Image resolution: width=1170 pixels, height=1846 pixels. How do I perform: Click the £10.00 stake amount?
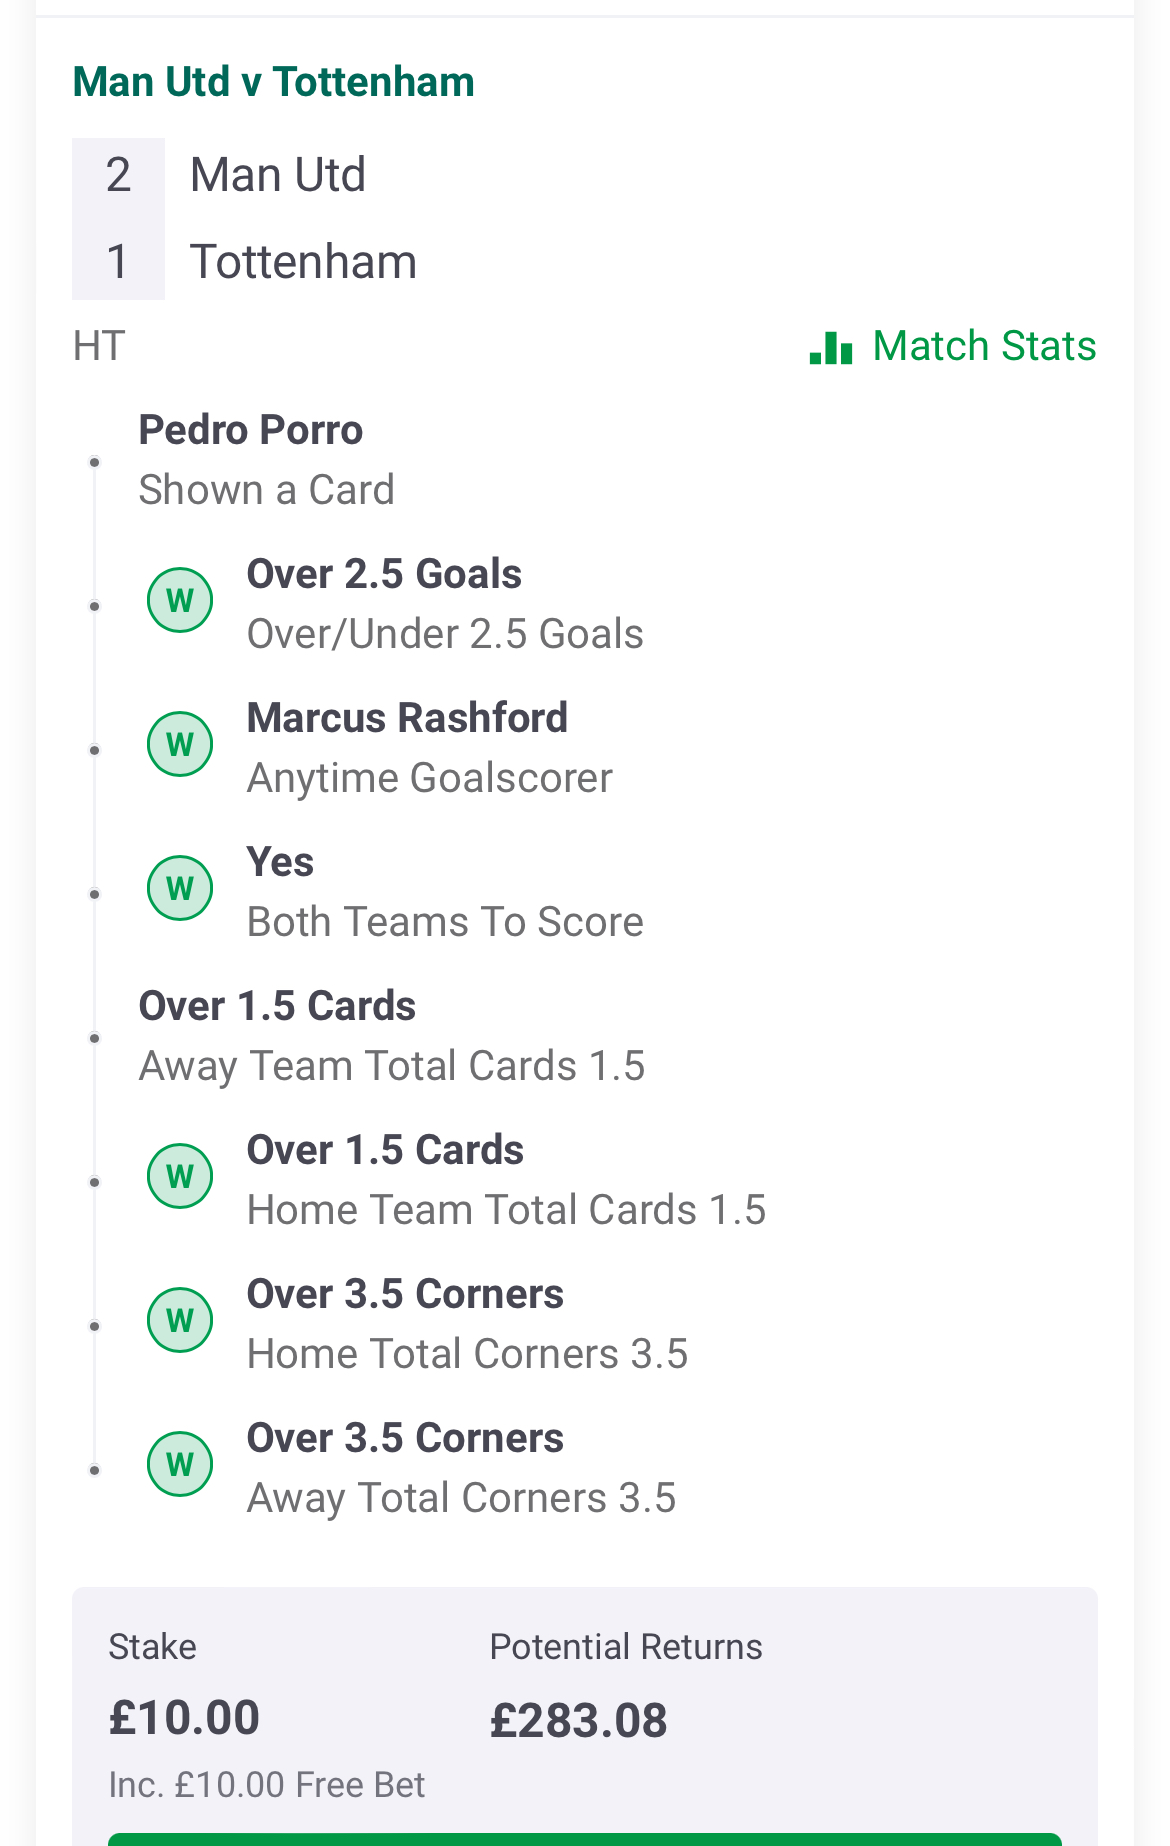pyautogui.click(x=184, y=1718)
